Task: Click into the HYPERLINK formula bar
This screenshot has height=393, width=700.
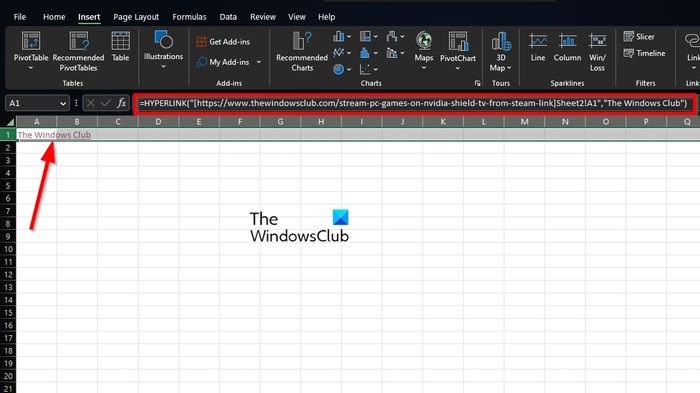Action: click(414, 103)
